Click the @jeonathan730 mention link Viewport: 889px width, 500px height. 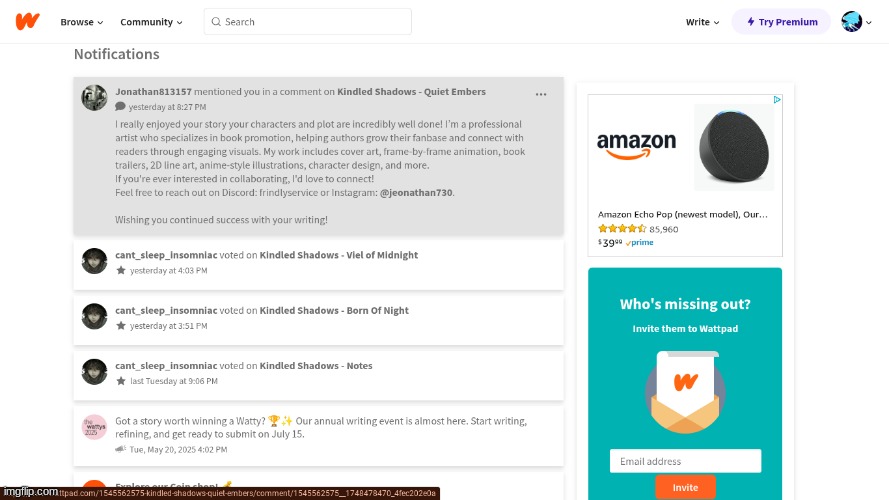416,192
